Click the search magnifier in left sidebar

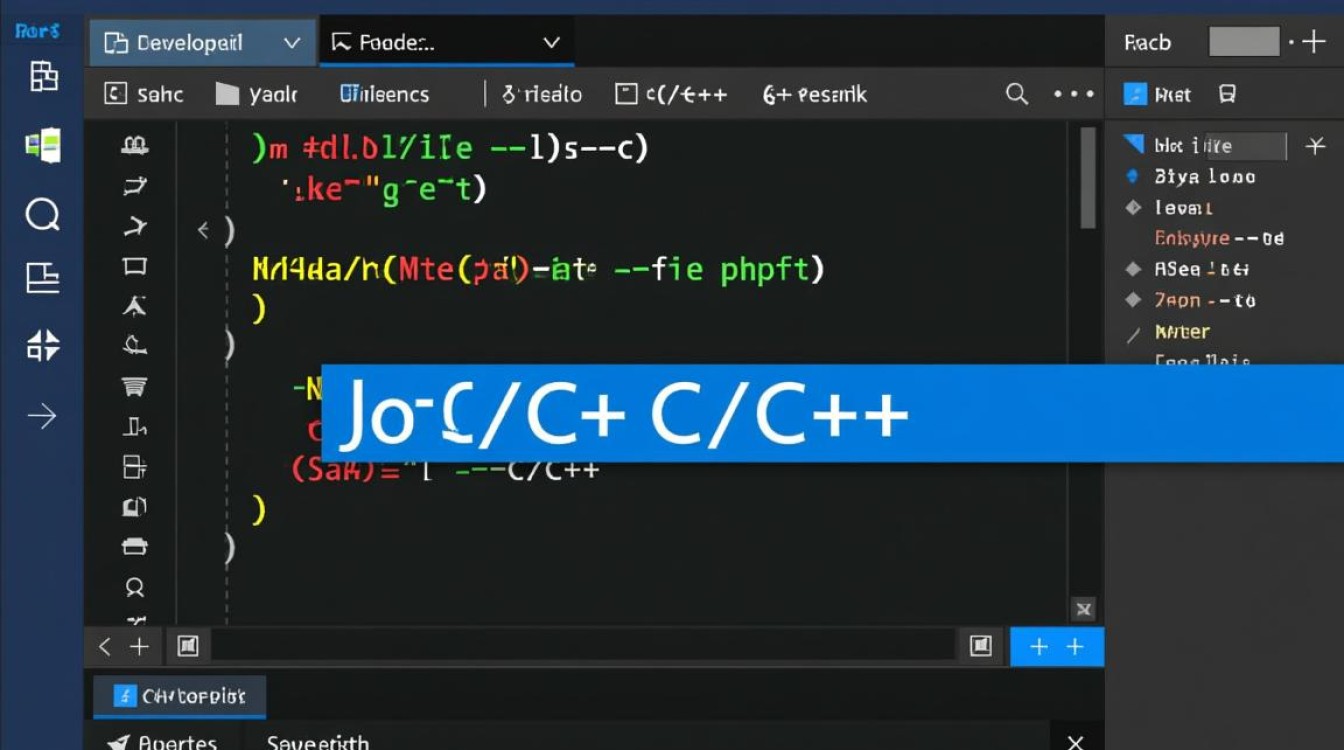42,214
